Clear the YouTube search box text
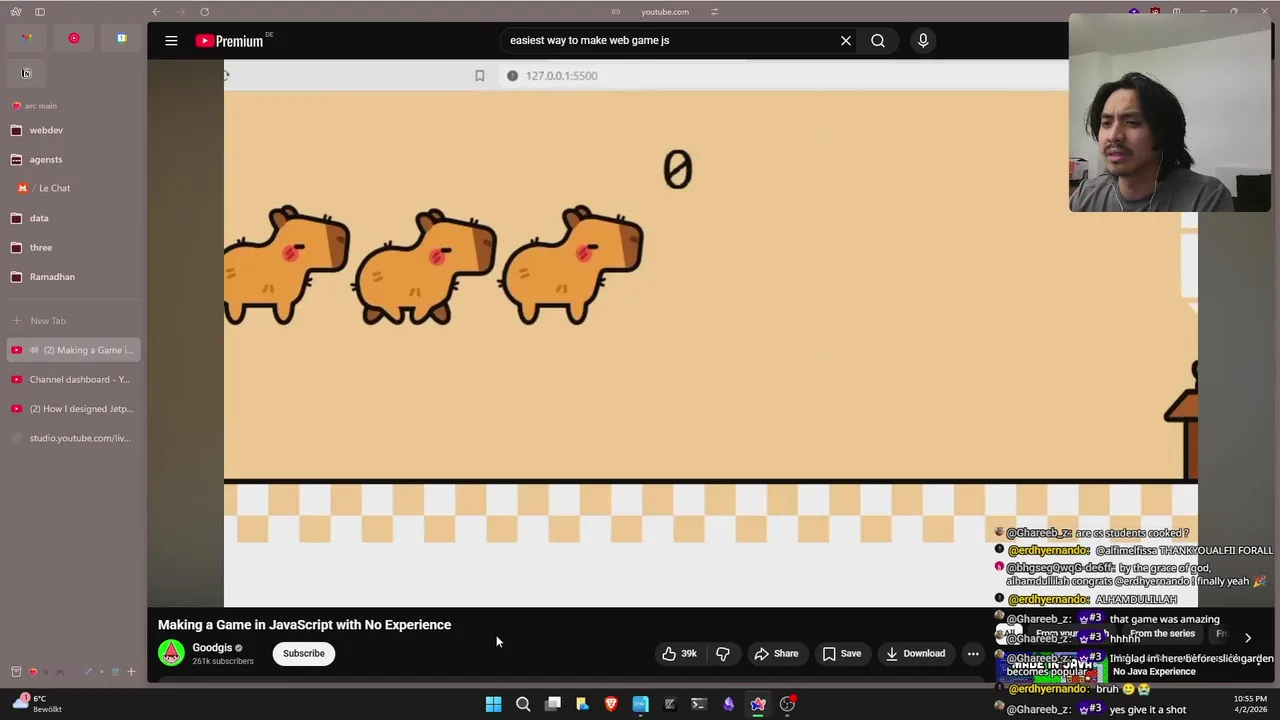1280x720 pixels. coord(846,41)
